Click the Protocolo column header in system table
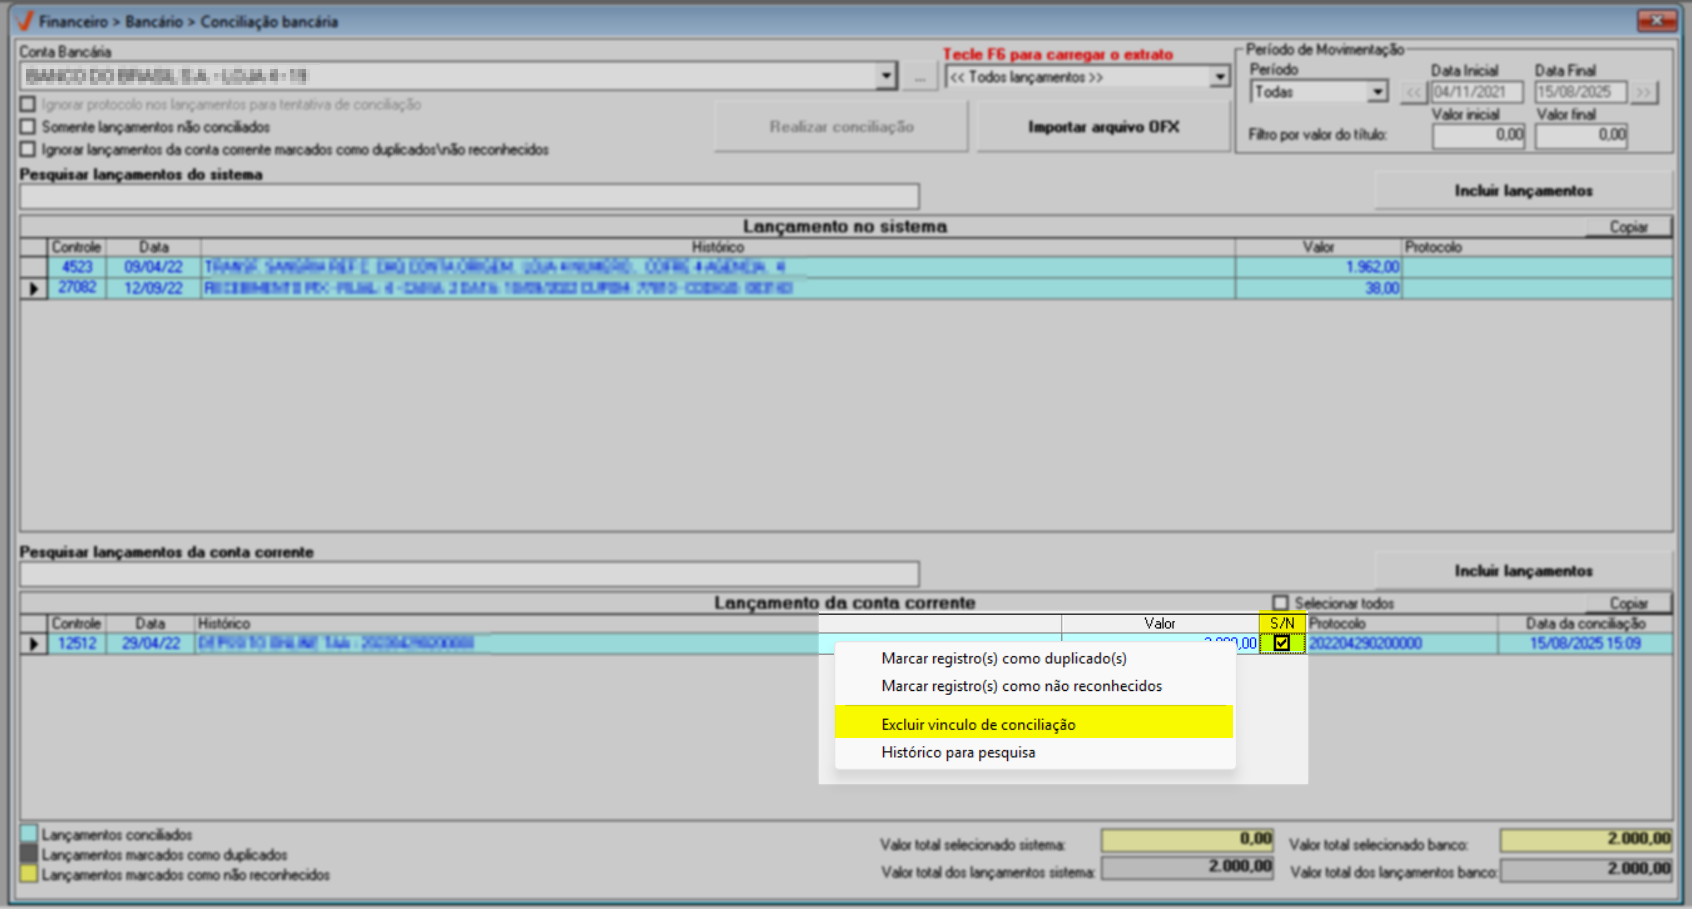This screenshot has width=1692, height=909. coord(1537,247)
